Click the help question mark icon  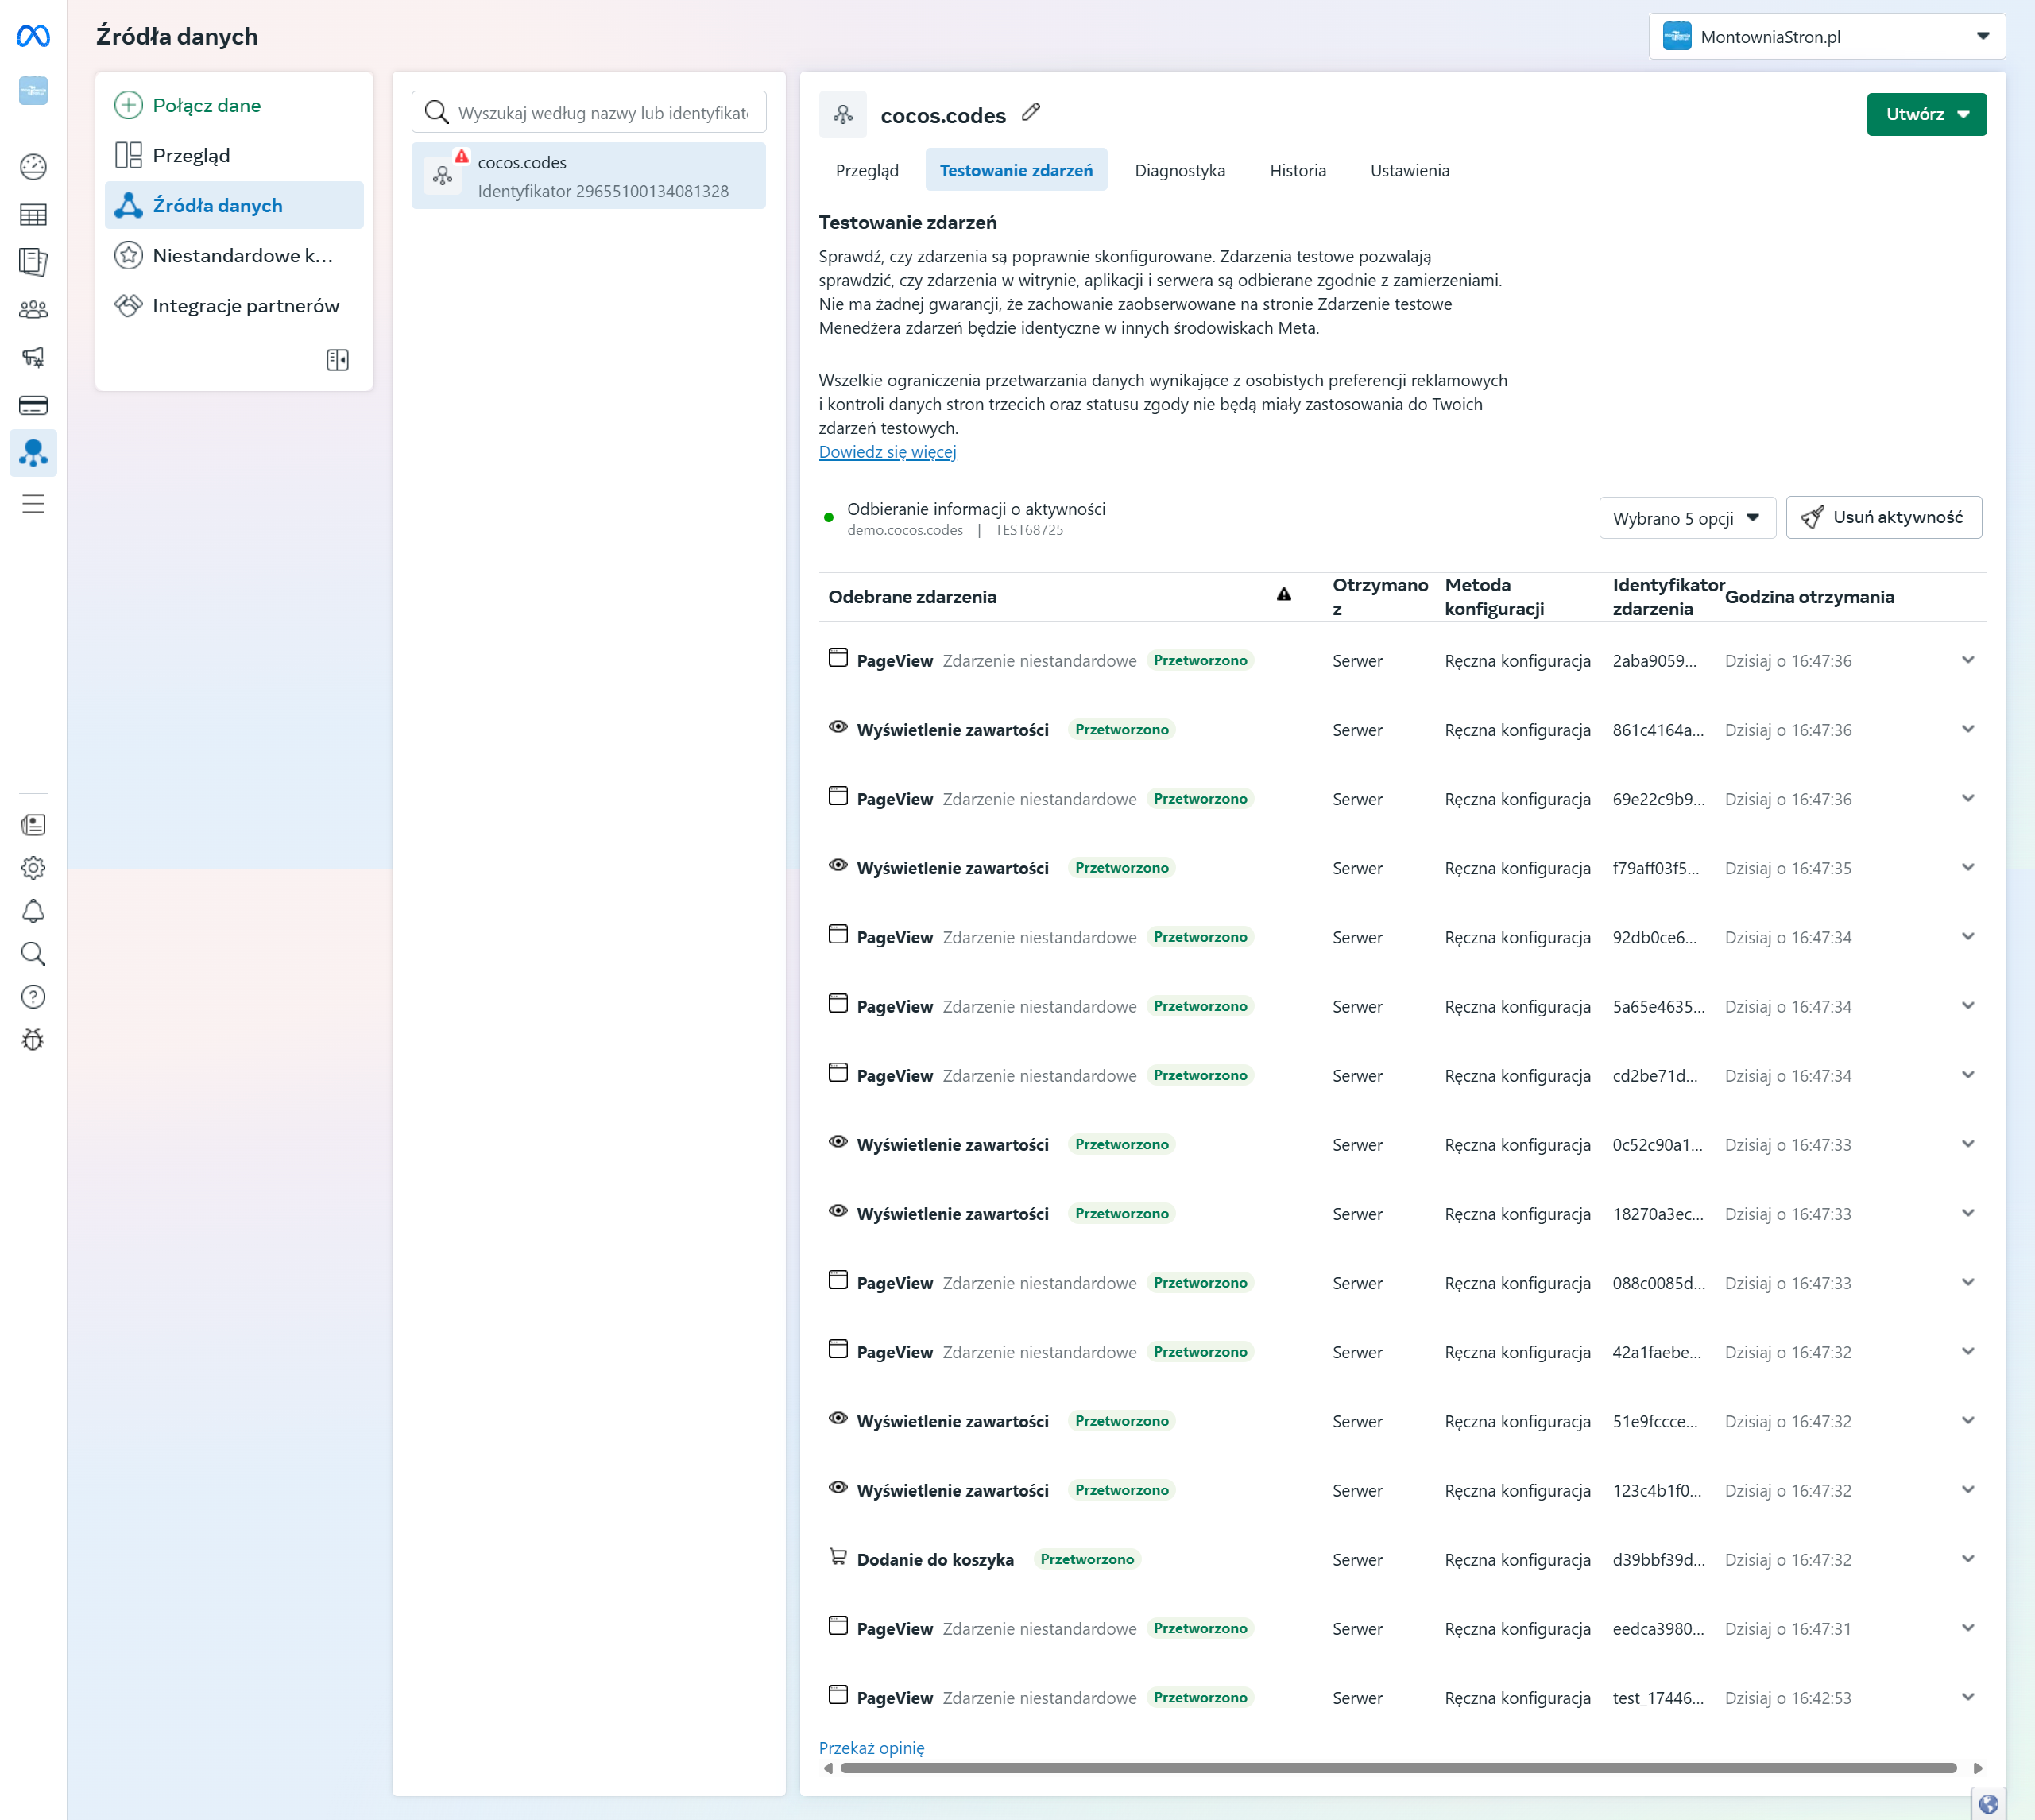tap(33, 997)
